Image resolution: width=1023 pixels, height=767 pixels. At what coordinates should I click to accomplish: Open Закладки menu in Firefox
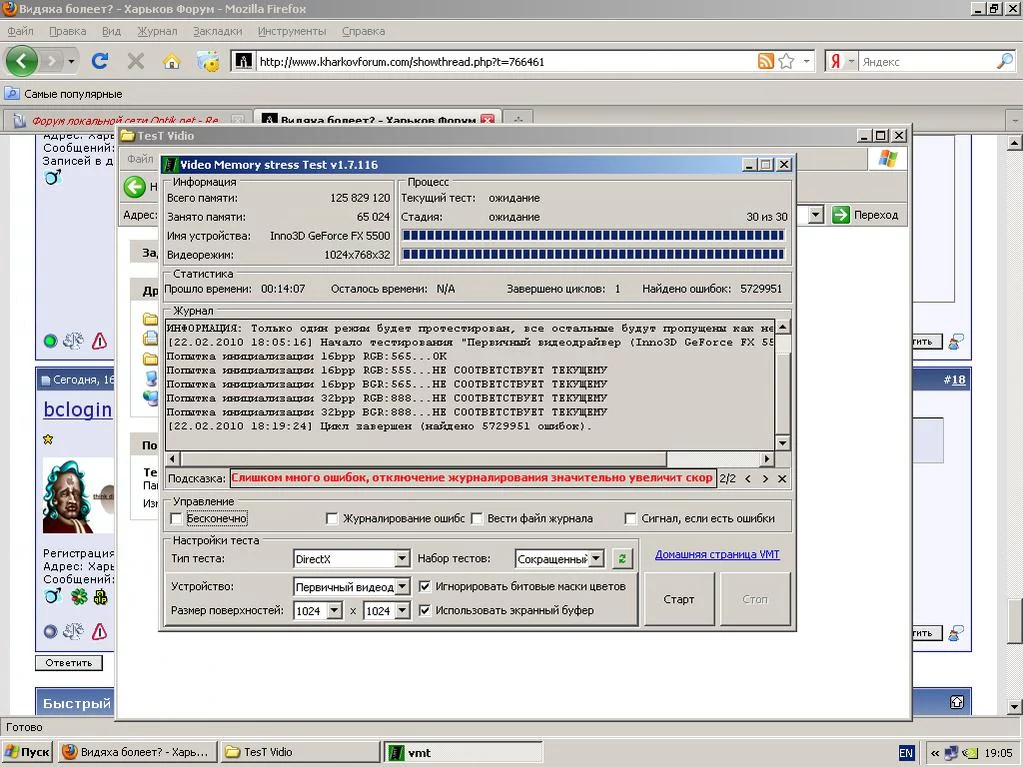coord(217,31)
